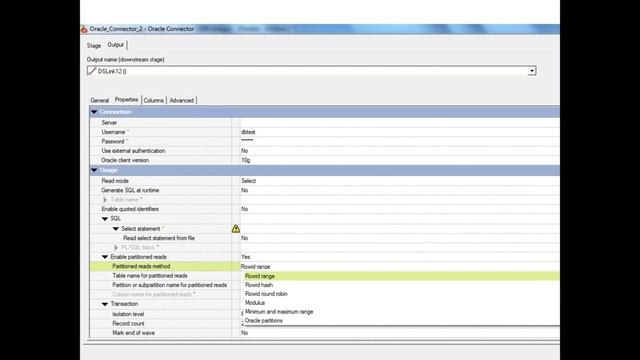
Task: Click the DSLink12 output name field
Action: [311, 71]
